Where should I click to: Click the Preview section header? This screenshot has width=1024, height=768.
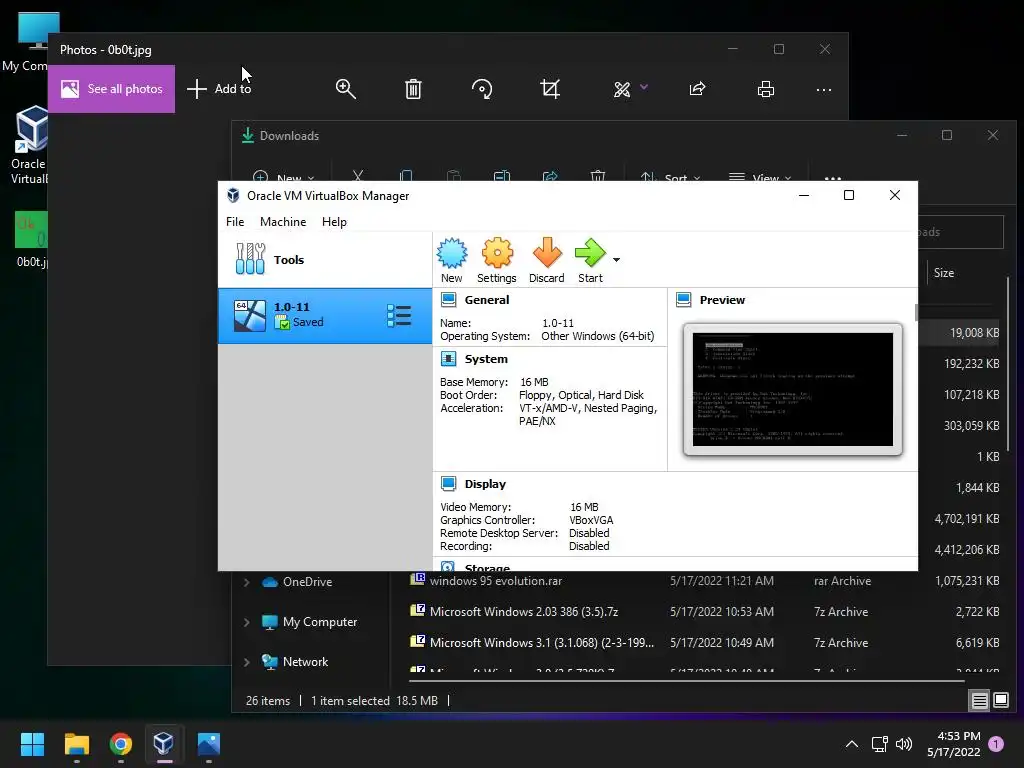[x=722, y=300]
